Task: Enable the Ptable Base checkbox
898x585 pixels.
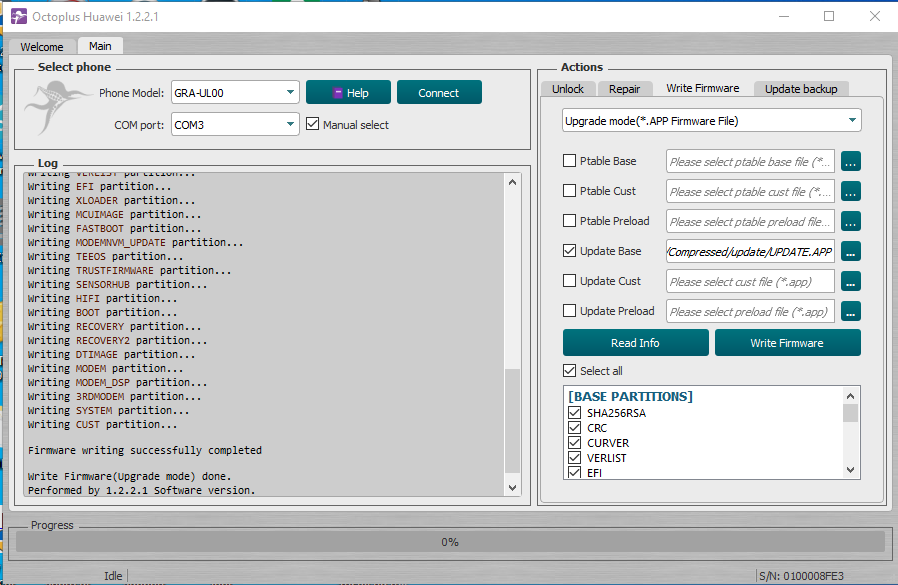Action: (569, 161)
